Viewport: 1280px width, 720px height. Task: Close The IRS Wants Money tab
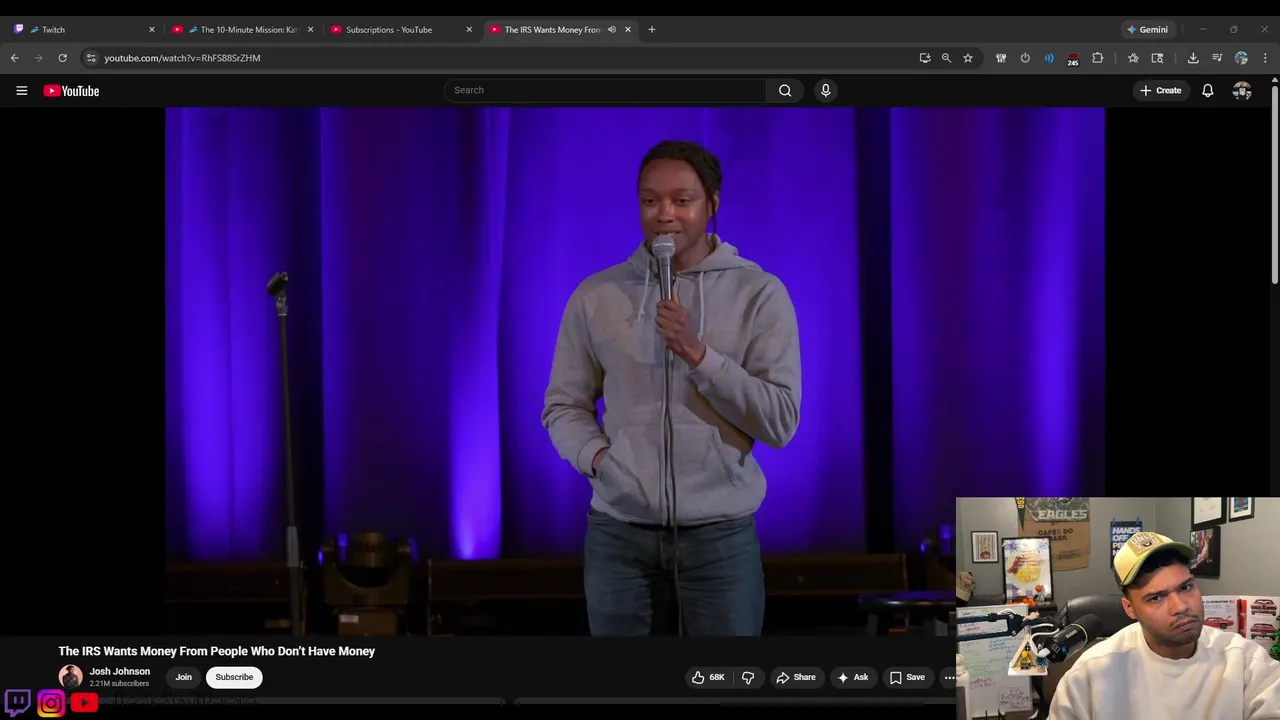pos(628,30)
